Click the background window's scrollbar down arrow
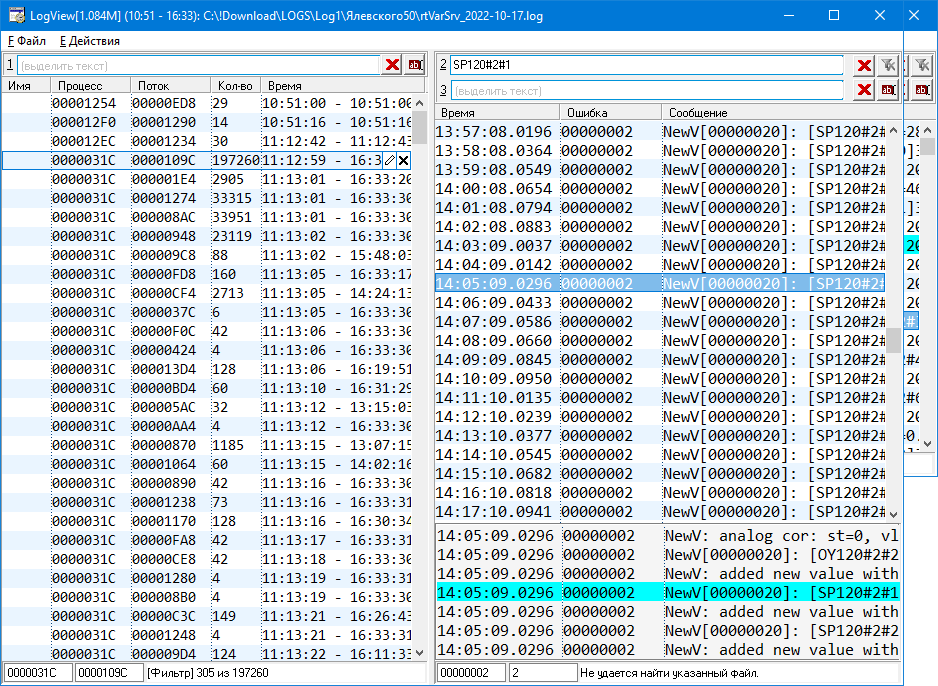 coord(927,443)
